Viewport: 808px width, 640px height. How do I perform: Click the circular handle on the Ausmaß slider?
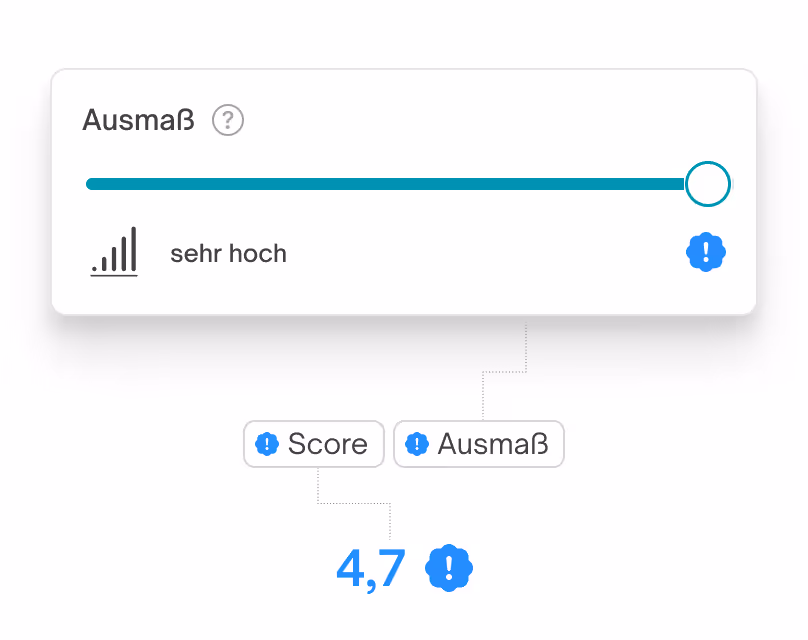pos(707,184)
